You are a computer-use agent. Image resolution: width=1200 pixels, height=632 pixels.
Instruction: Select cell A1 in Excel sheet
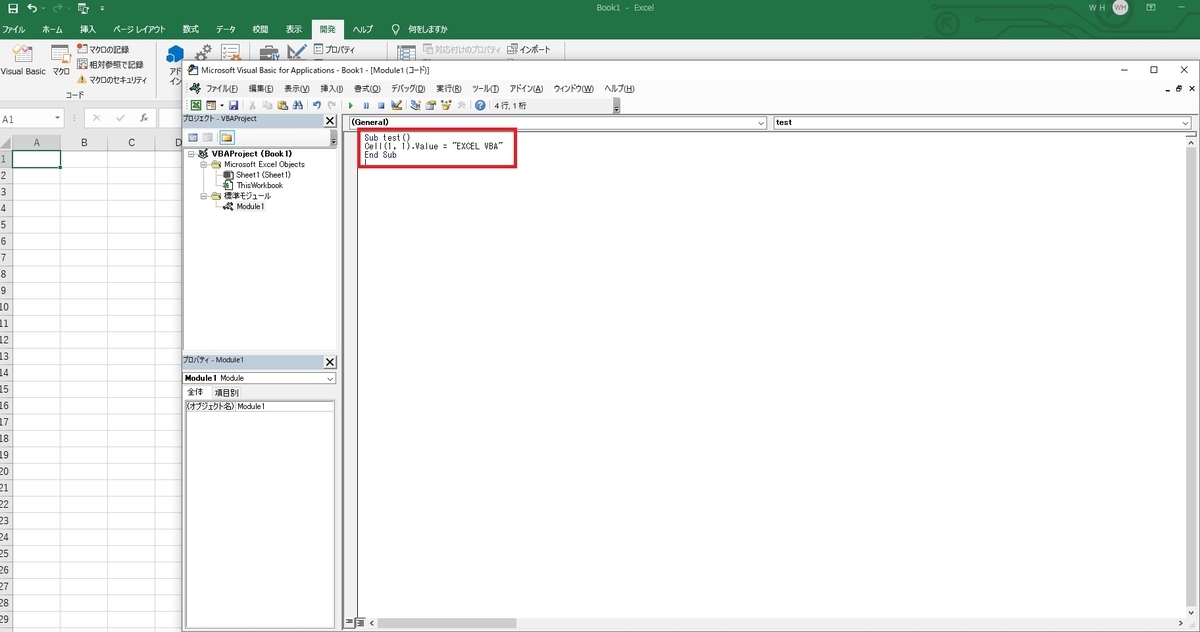(x=37, y=159)
